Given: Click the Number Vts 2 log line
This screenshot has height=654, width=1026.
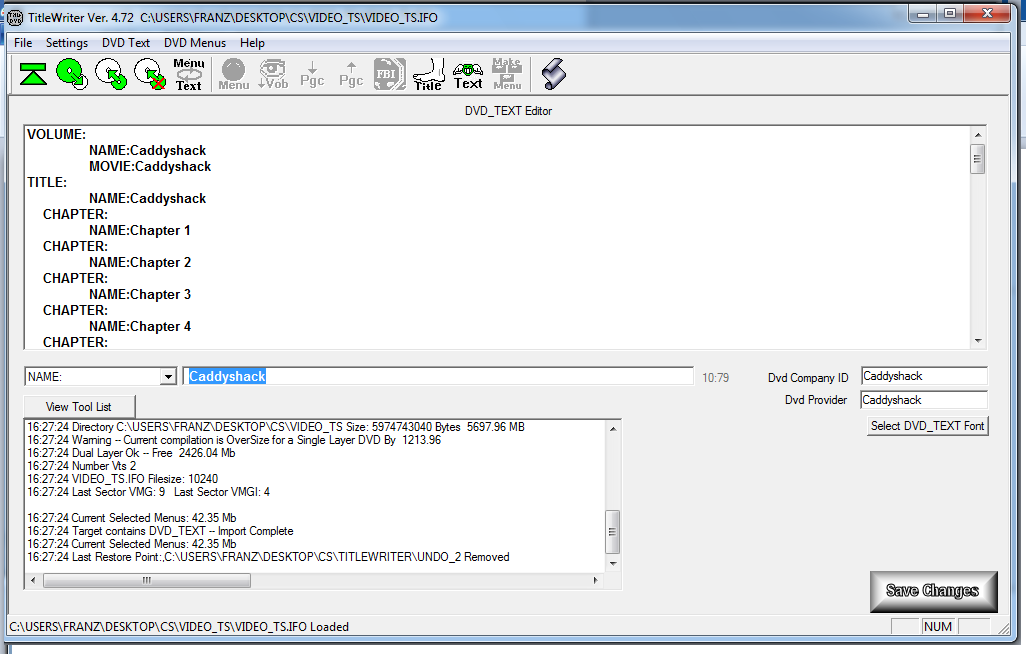Looking at the screenshot, I should click(82, 466).
